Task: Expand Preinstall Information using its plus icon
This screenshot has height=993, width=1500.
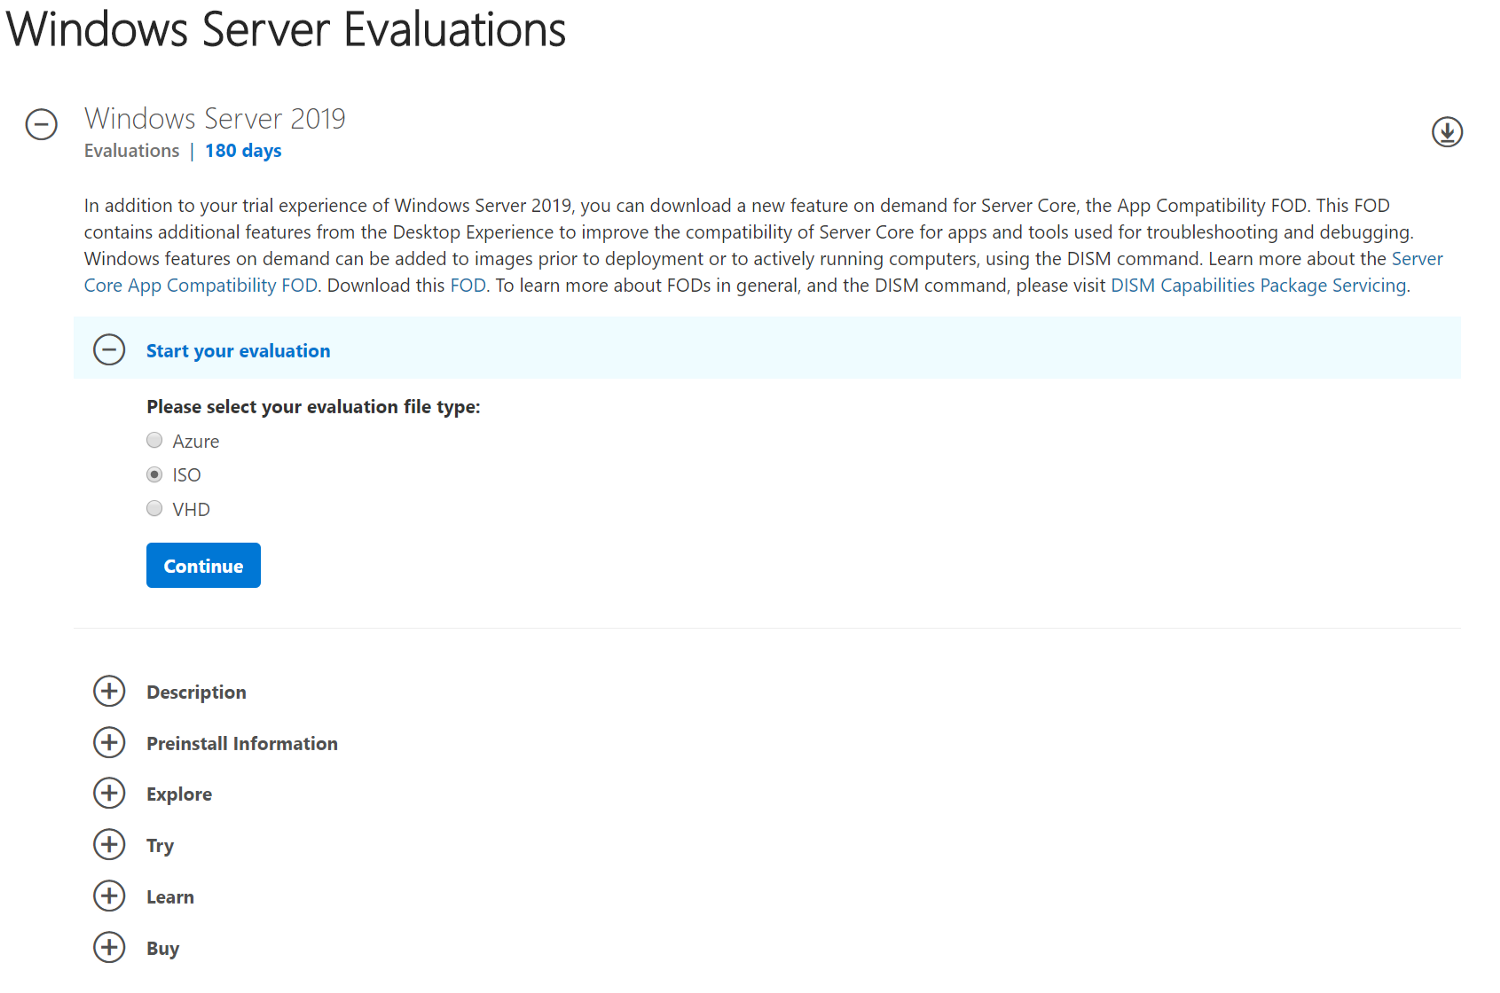Action: point(109,742)
